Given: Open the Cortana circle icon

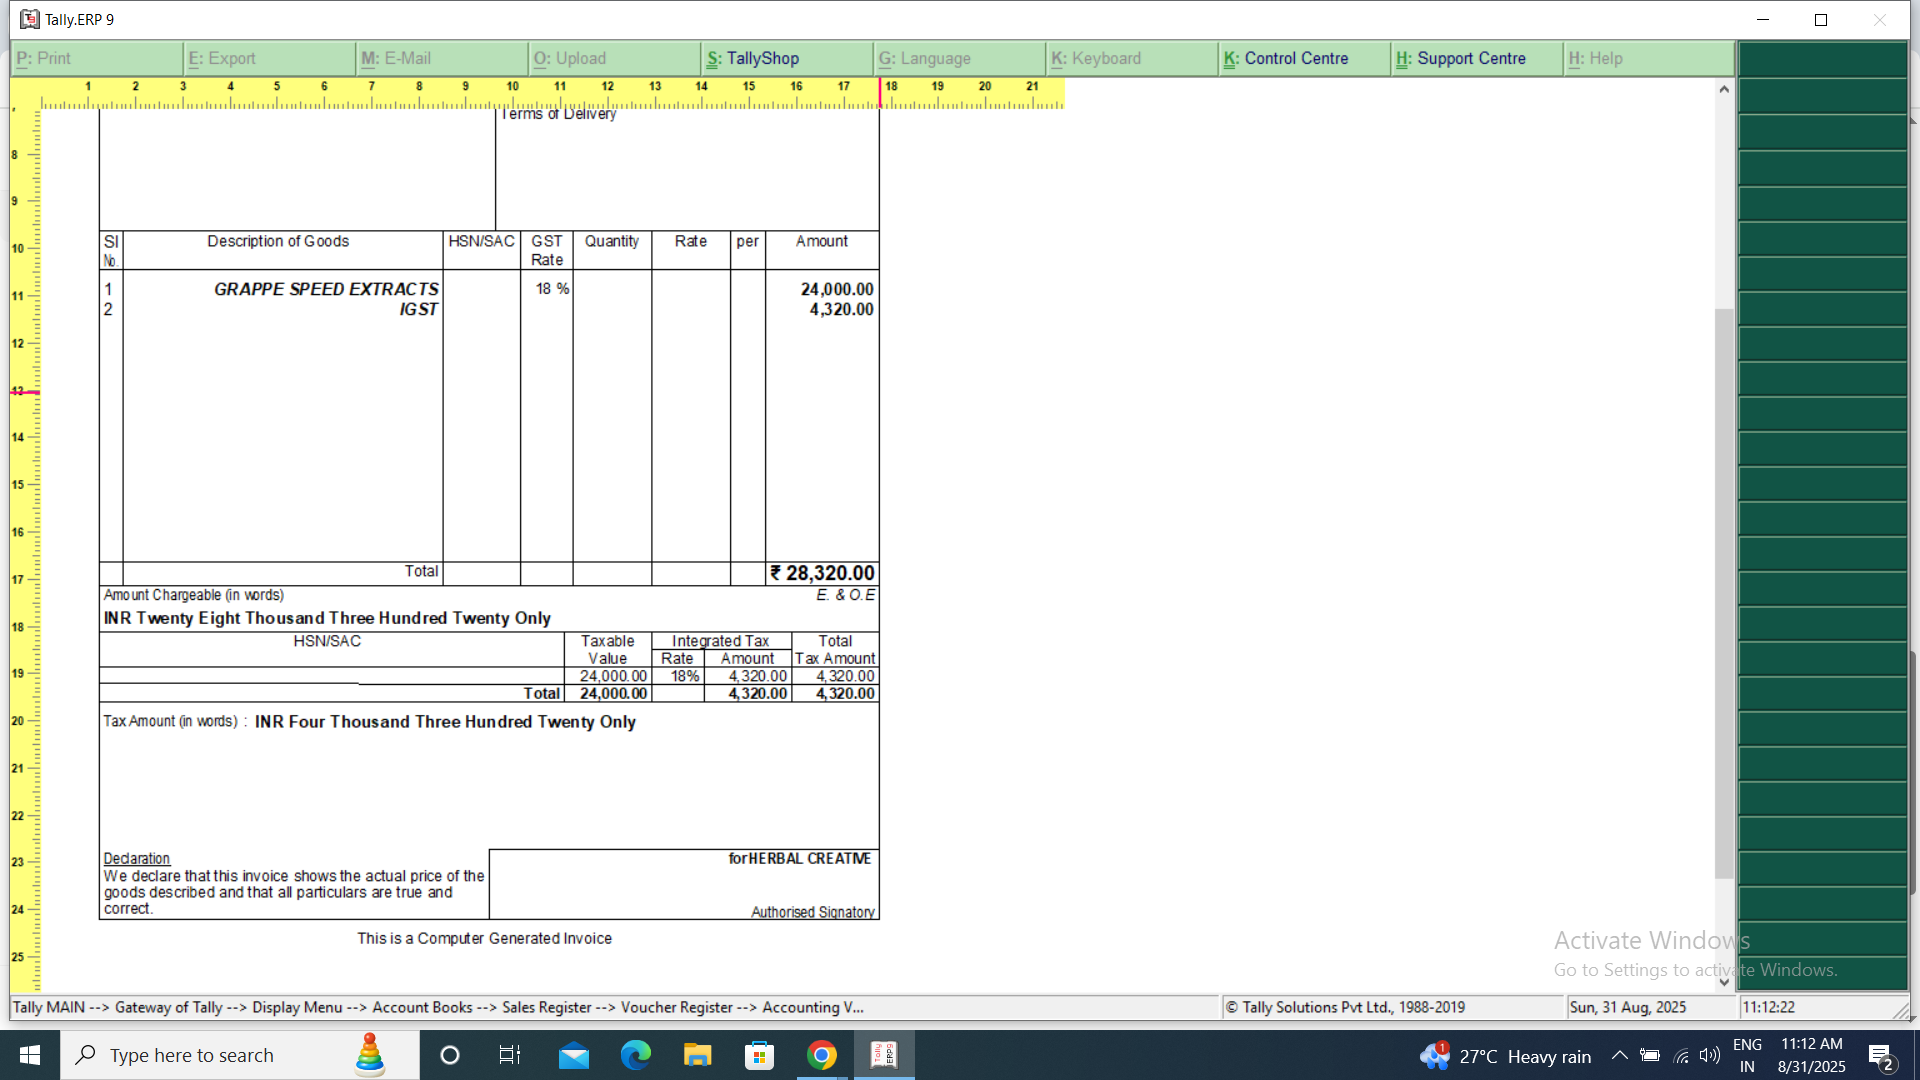Looking at the screenshot, I should click(x=450, y=1055).
